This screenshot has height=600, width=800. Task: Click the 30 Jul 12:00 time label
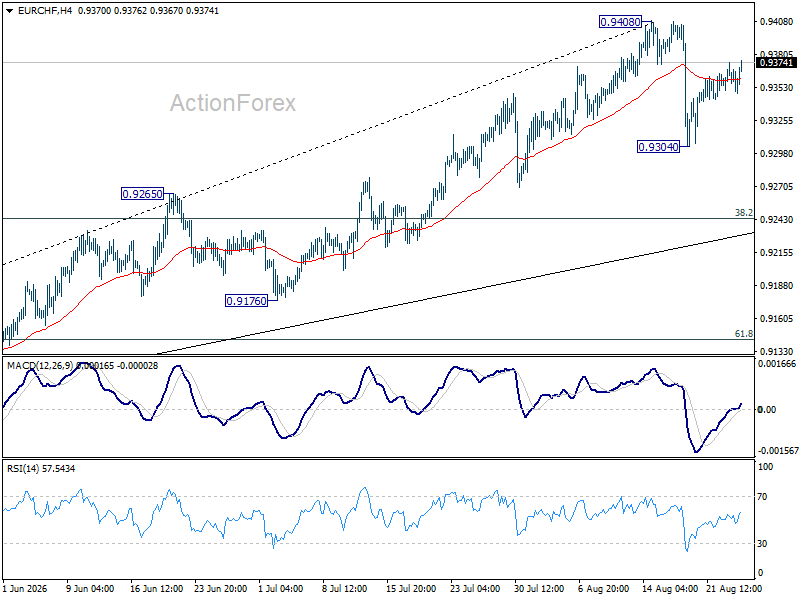[x=539, y=589]
